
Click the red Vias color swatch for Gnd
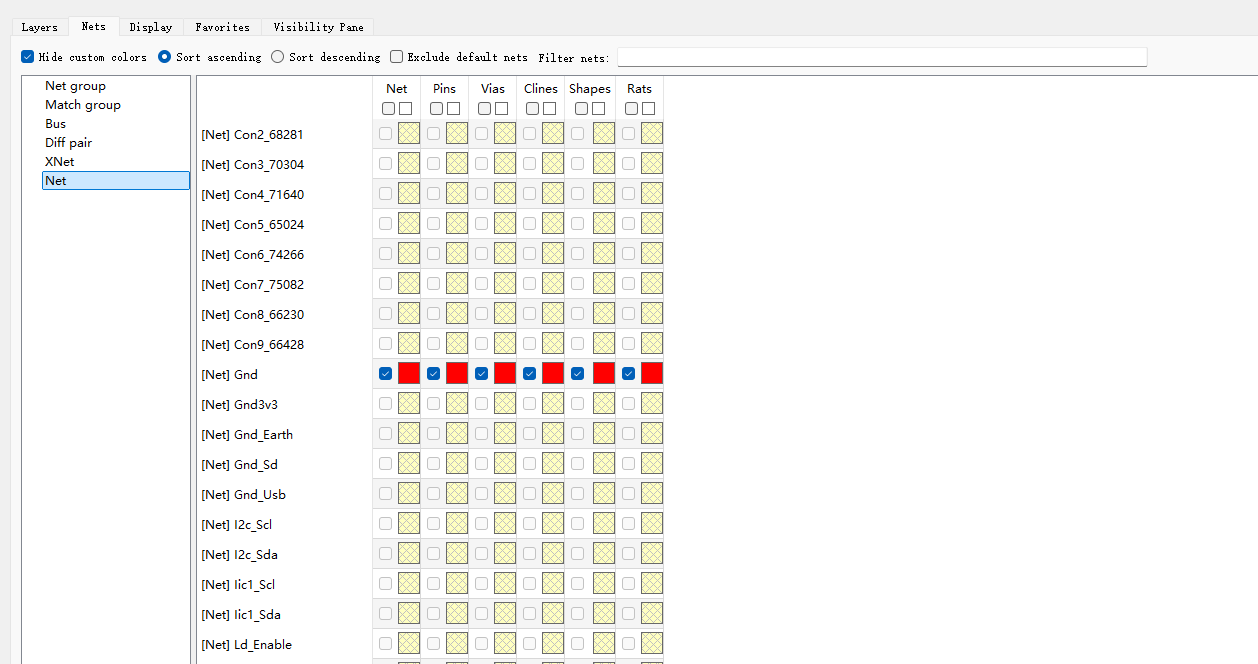505,374
